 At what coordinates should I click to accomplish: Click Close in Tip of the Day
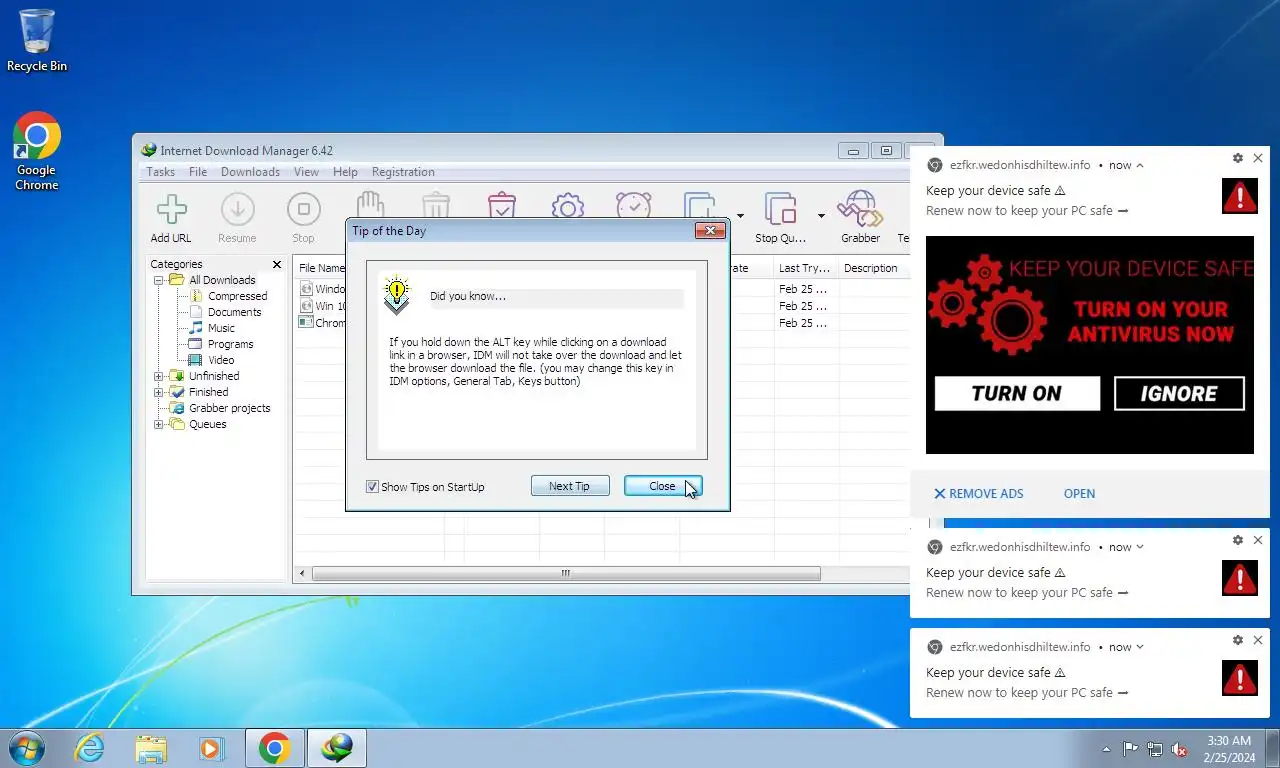(662, 486)
